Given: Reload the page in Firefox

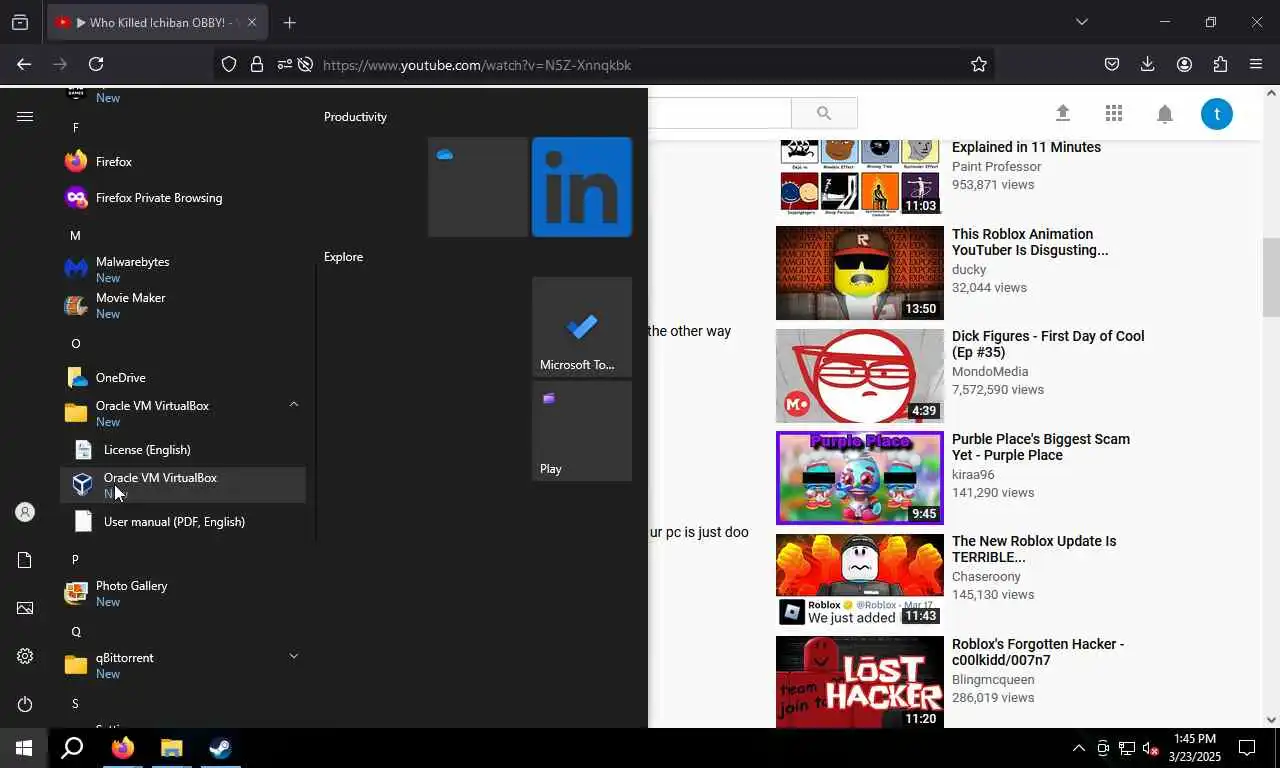Looking at the screenshot, I should tap(96, 64).
